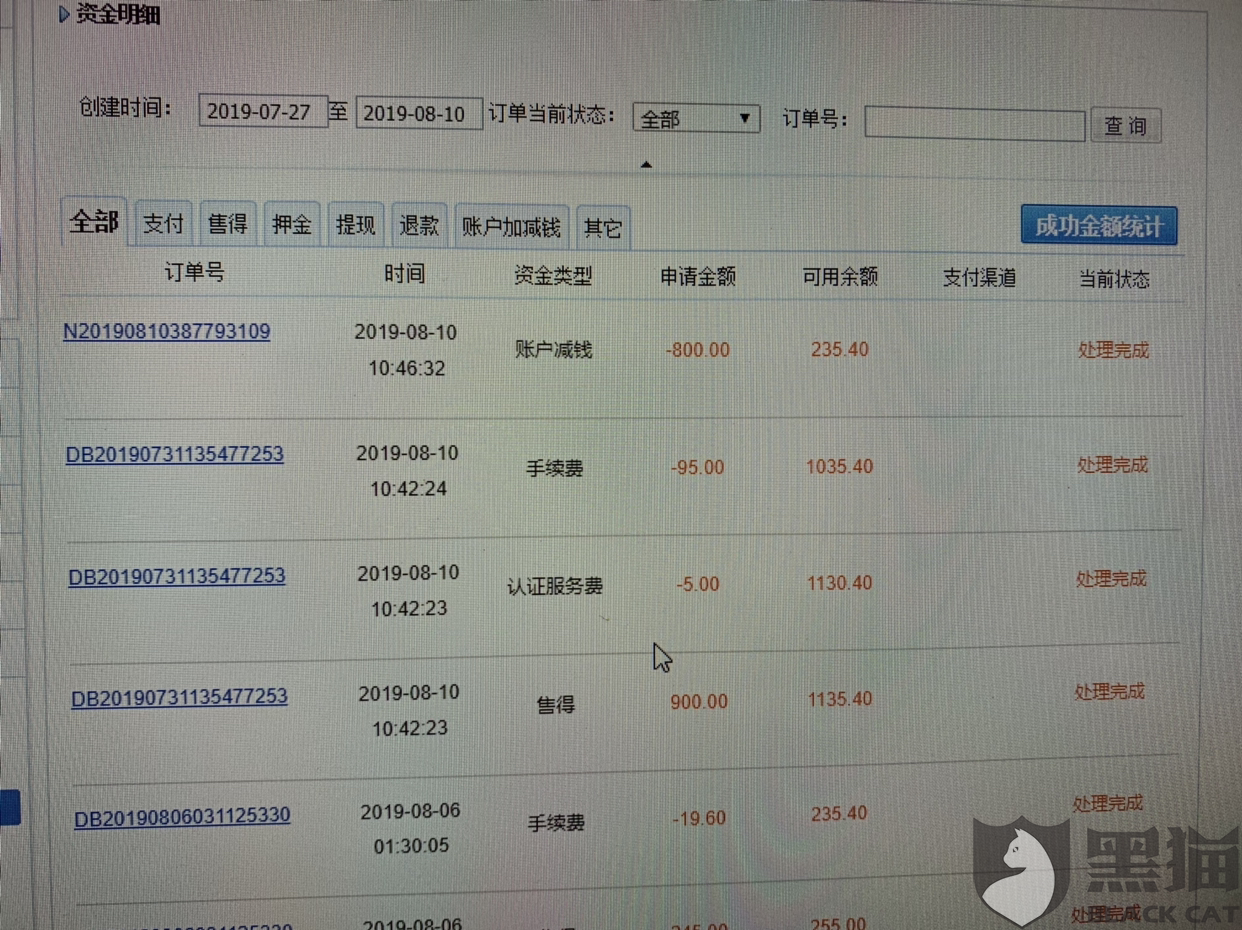Click the start date field 2019-07-27

[263, 112]
